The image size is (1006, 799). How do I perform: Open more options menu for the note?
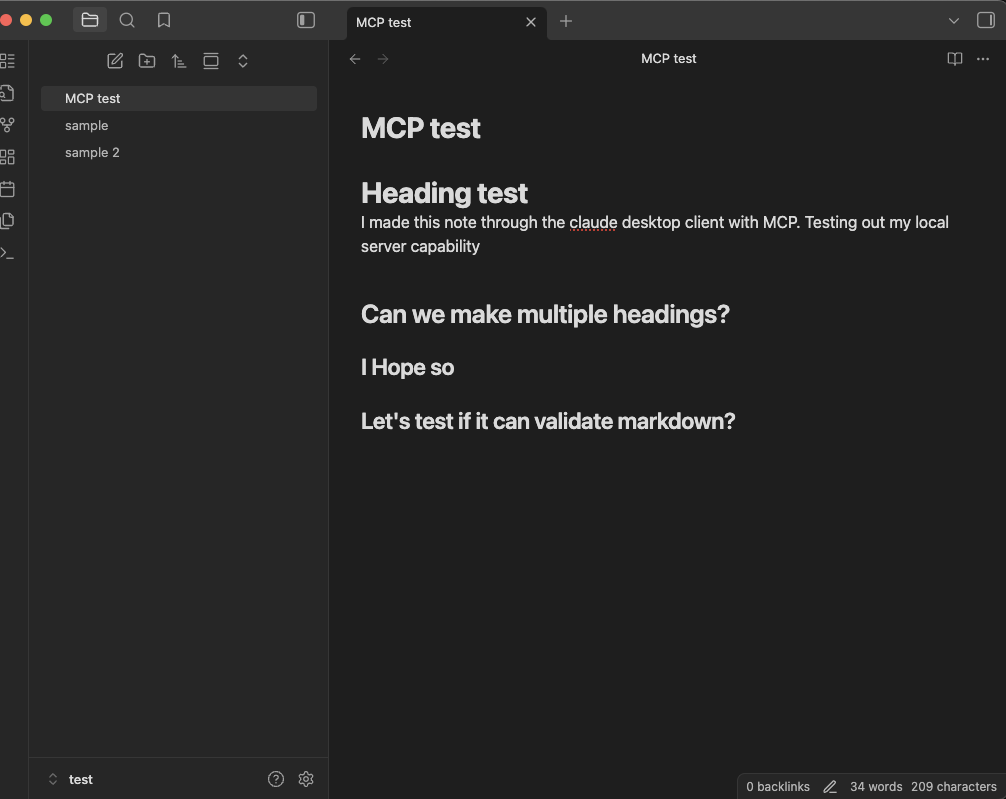point(982,59)
